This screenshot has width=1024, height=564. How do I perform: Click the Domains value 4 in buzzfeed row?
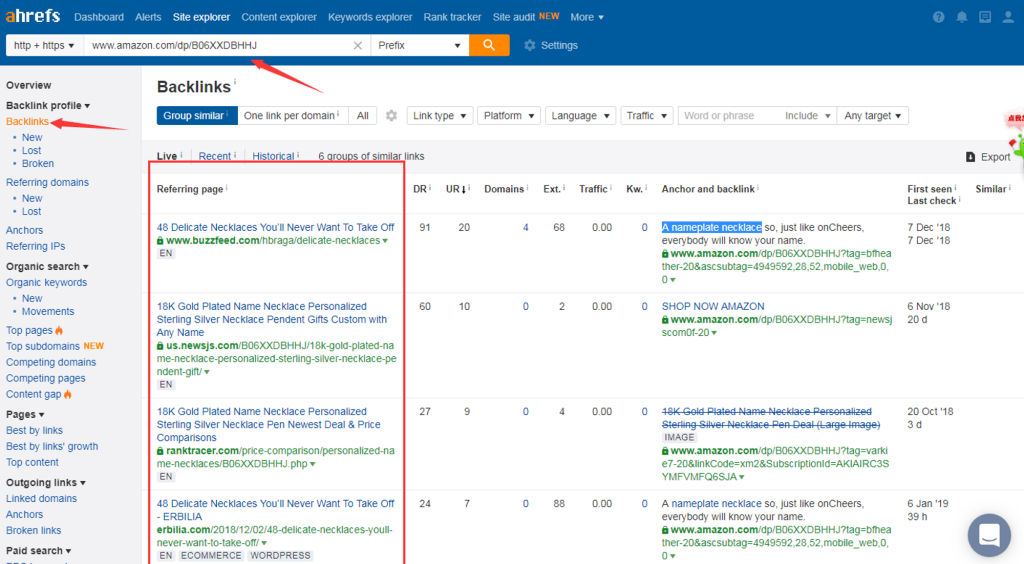(x=526, y=228)
